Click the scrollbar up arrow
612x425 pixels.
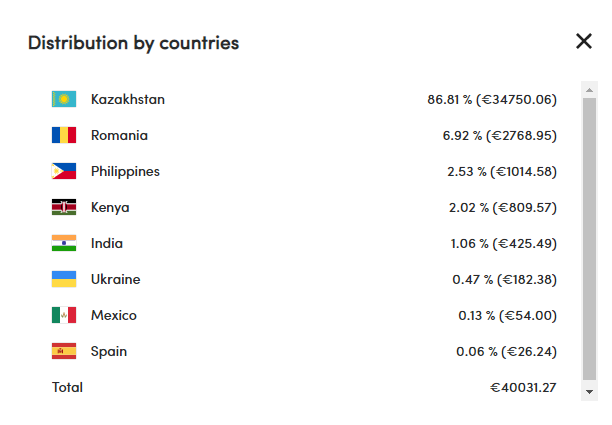tap(589, 90)
